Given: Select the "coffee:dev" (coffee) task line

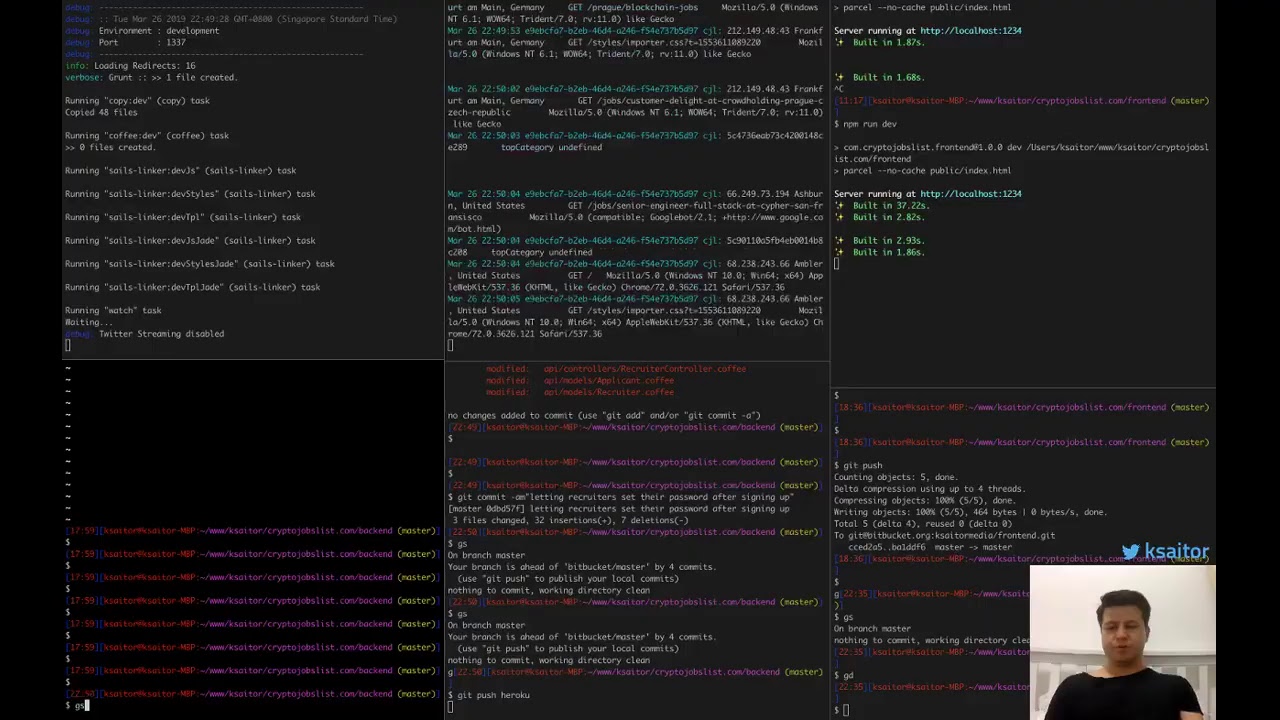Looking at the screenshot, I should (x=147, y=136).
